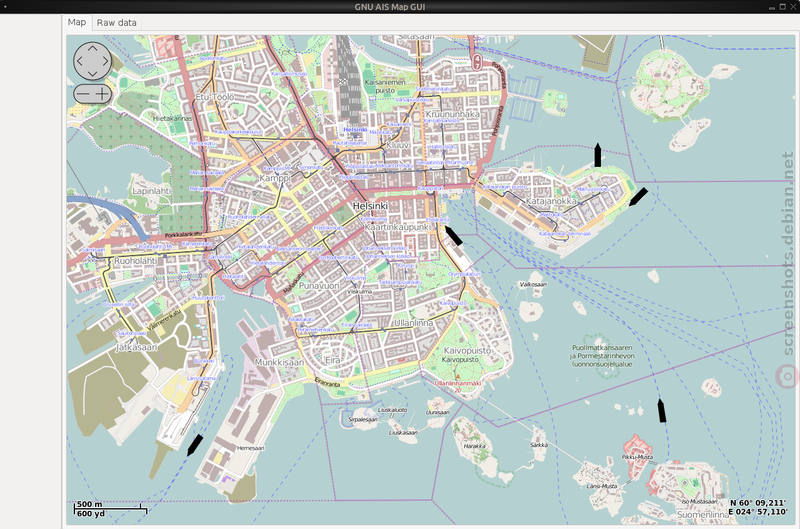This screenshot has width=800, height=529.
Task: Click the Uunisaari island label
Action: point(438,412)
